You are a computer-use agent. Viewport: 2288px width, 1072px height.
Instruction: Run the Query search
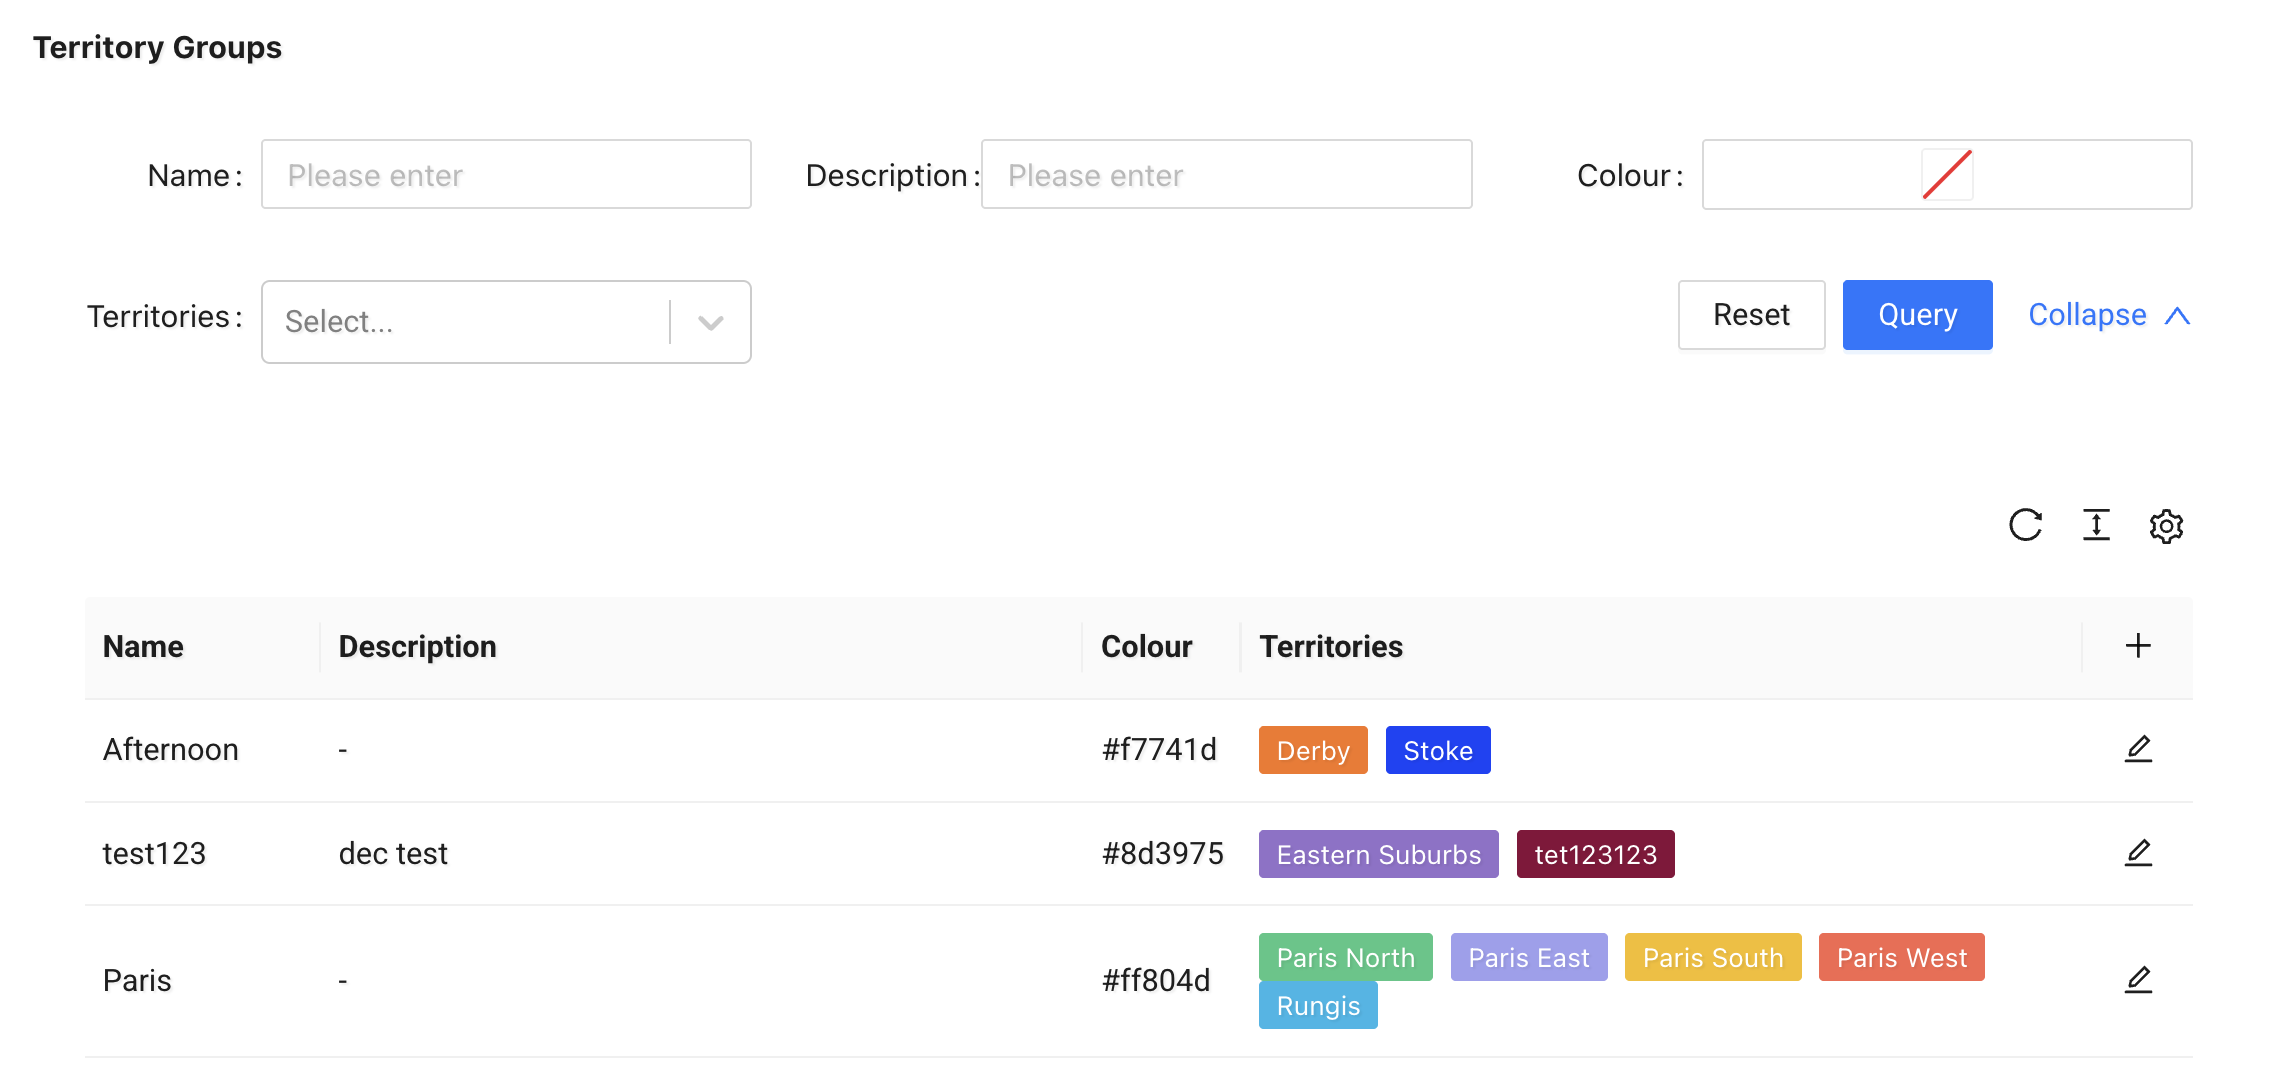(x=1917, y=315)
